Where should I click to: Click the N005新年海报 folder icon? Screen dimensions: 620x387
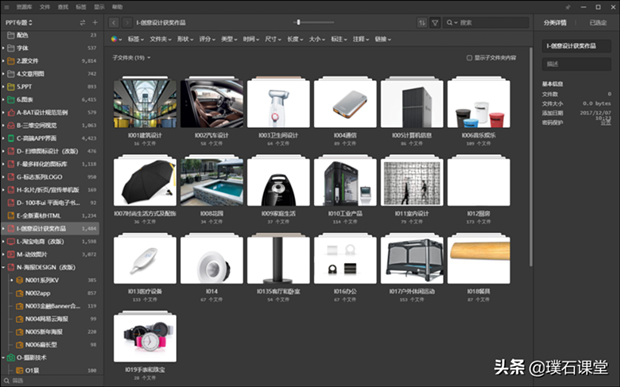(x=19, y=332)
